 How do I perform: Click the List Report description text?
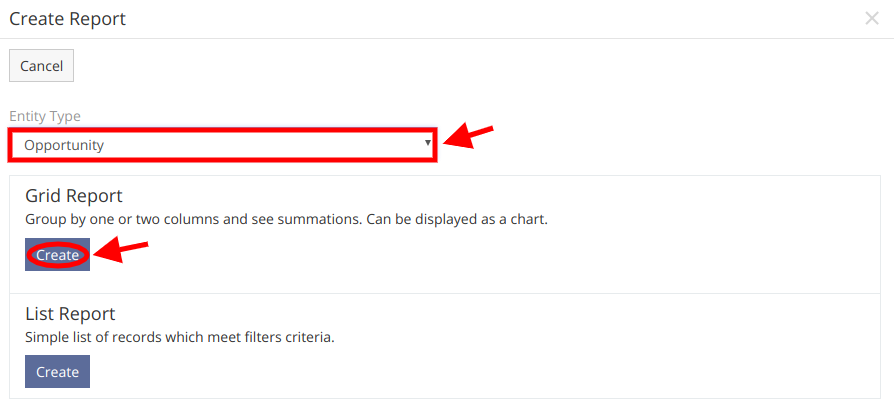click(x=180, y=337)
